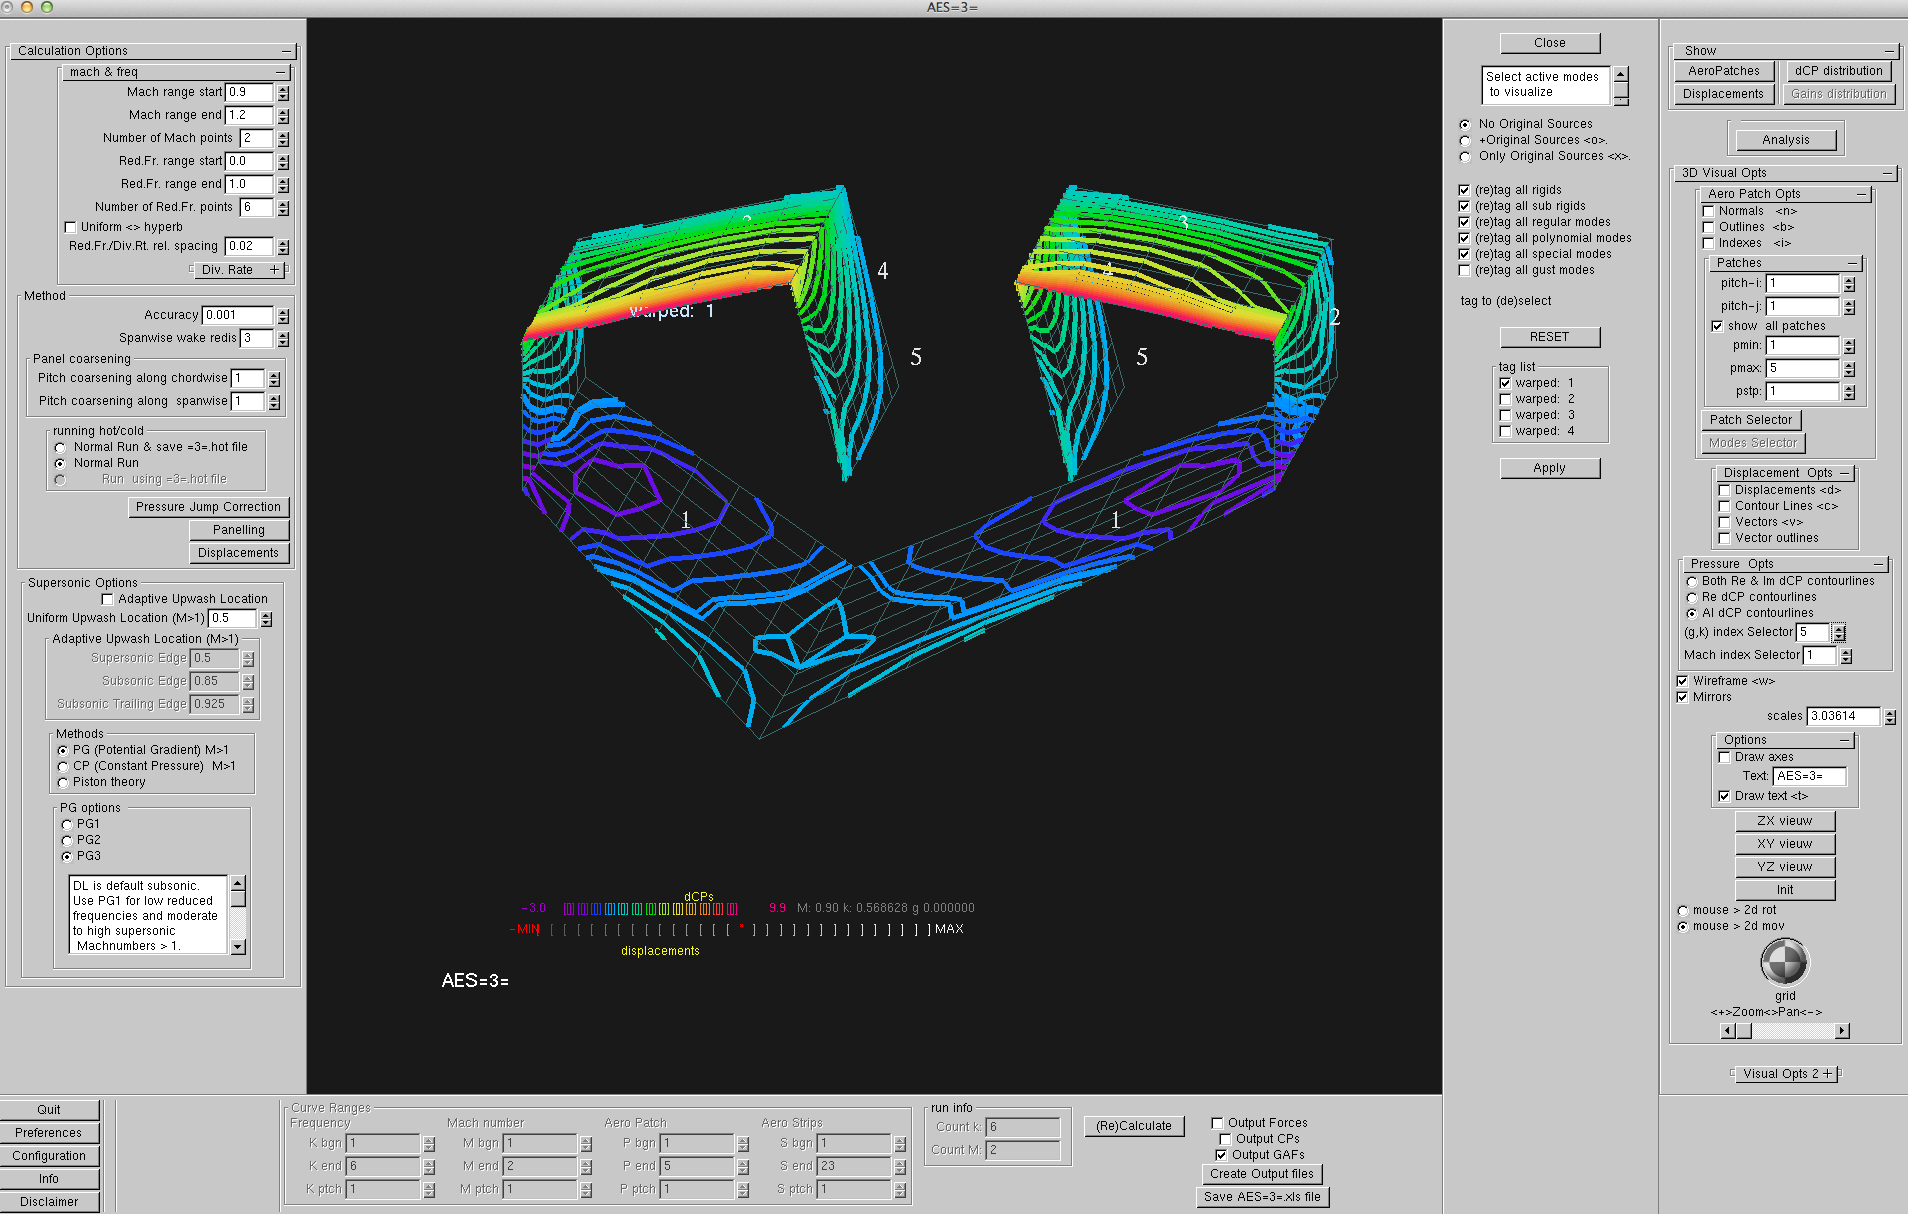This screenshot has height=1214, width=1908.
Task: Check warped: 2 in tag list
Action: click(1505, 399)
